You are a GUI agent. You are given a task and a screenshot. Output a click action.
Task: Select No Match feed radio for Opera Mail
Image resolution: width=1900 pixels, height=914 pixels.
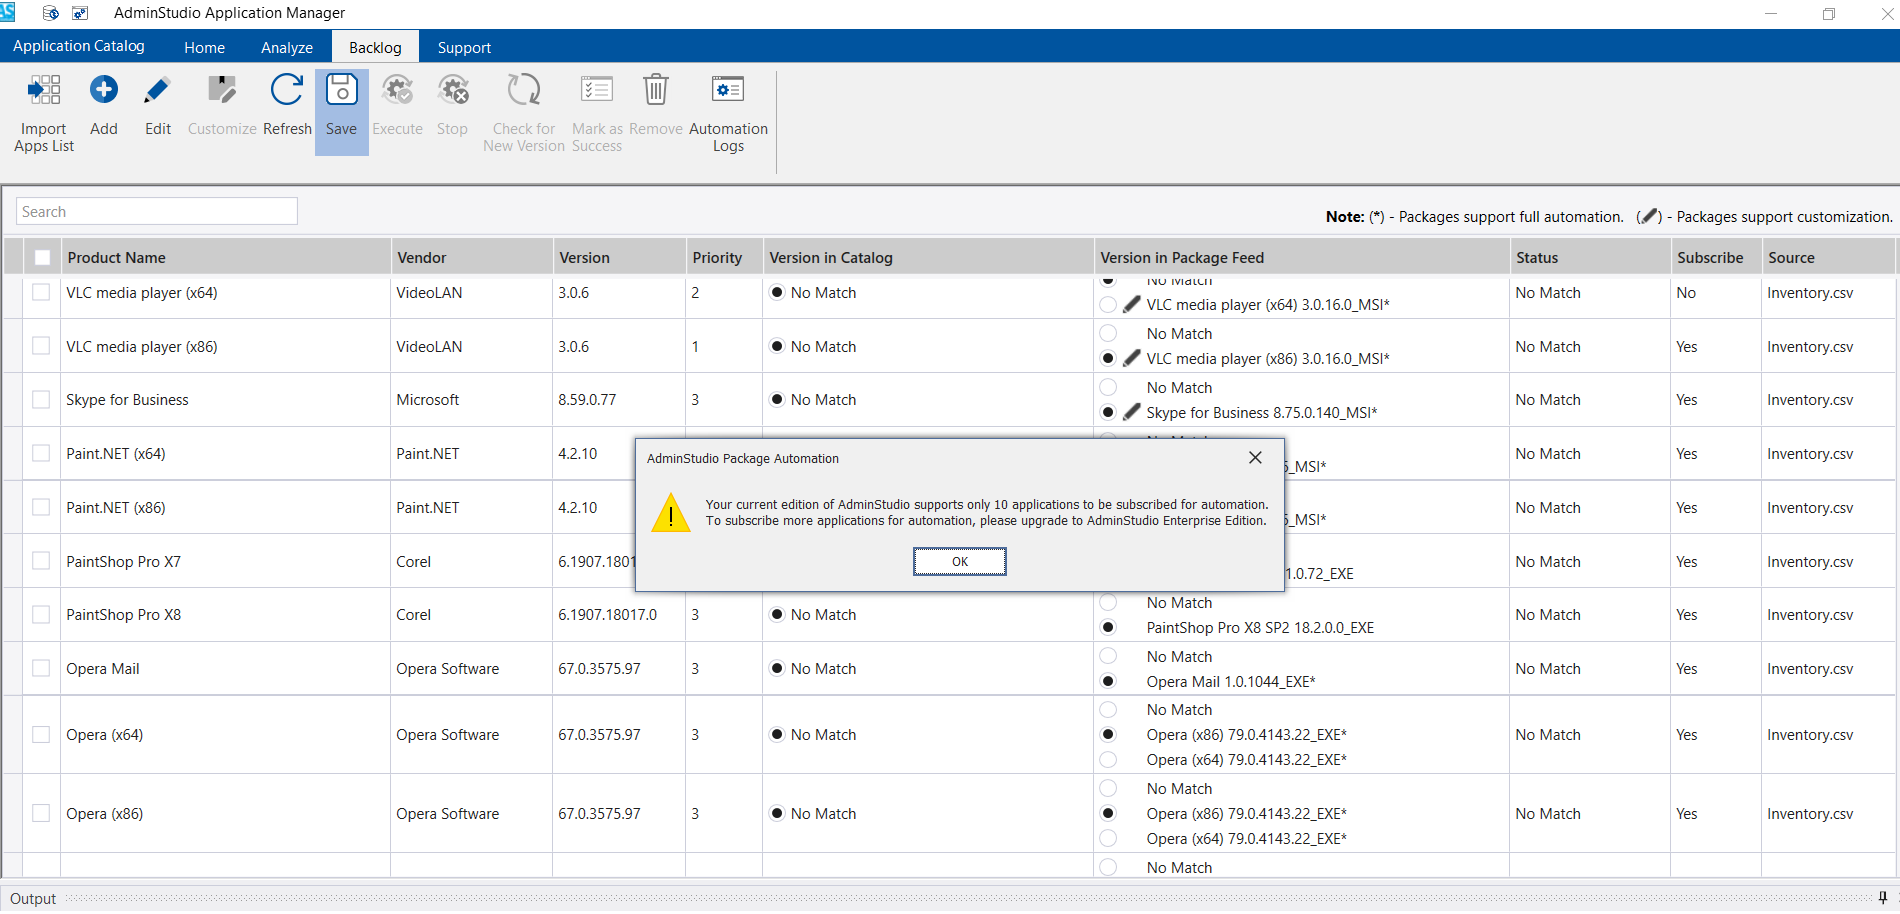pyautogui.click(x=1108, y=657)
